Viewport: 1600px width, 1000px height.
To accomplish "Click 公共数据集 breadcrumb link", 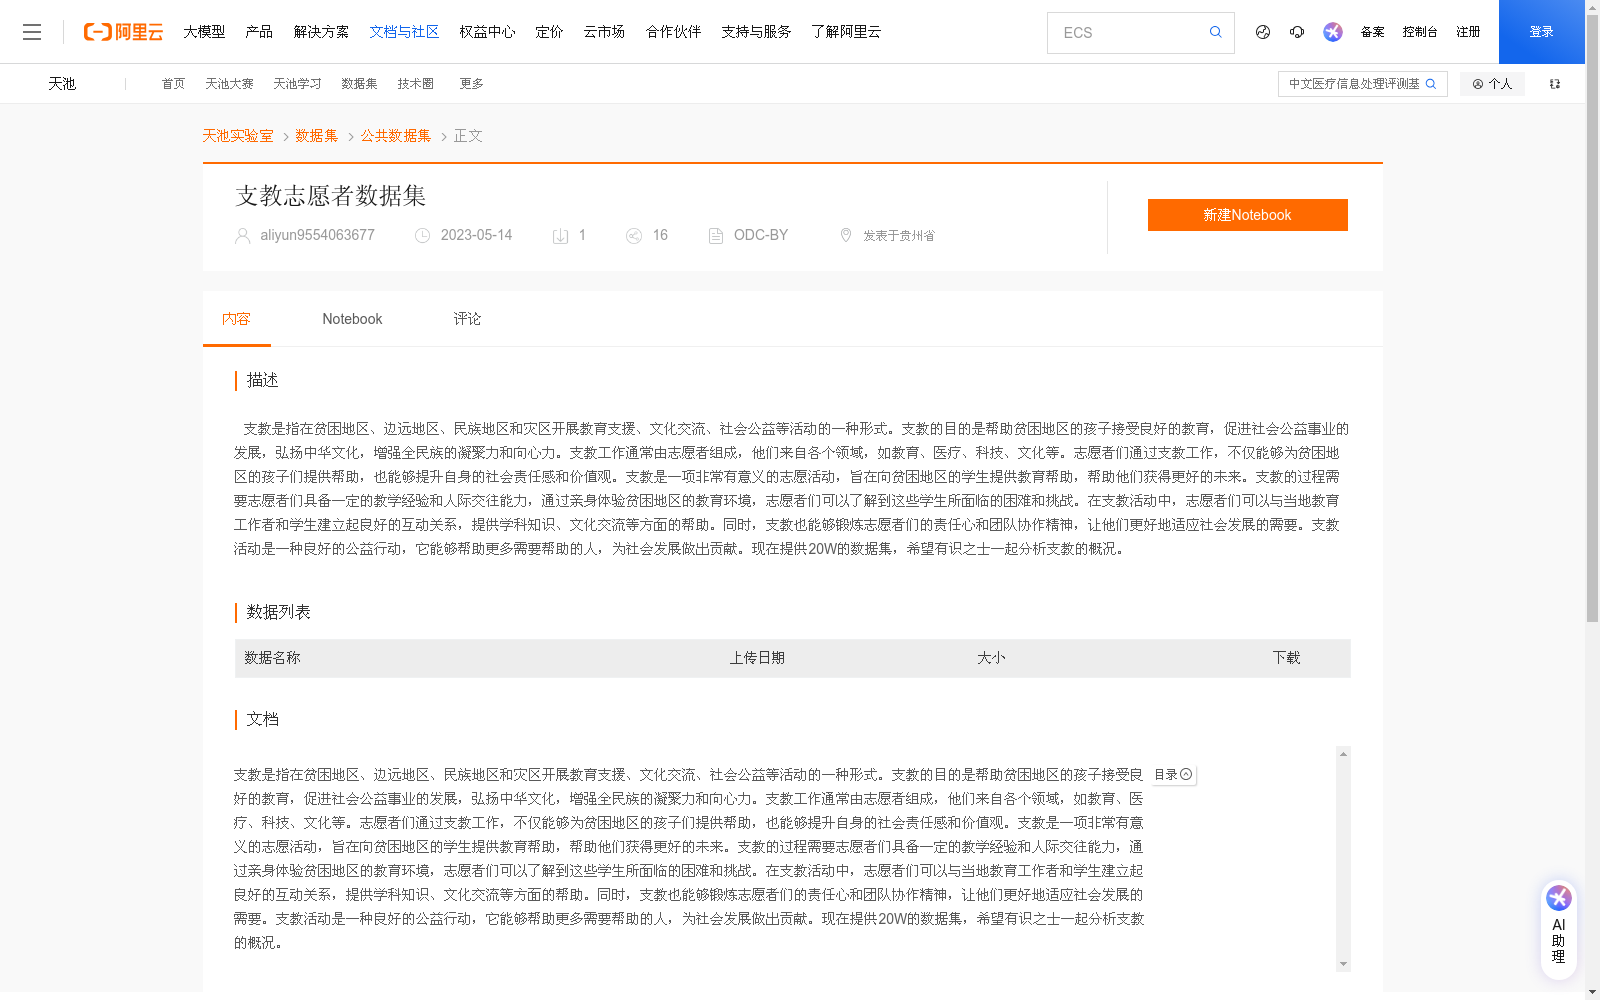I will click(396, 136).
